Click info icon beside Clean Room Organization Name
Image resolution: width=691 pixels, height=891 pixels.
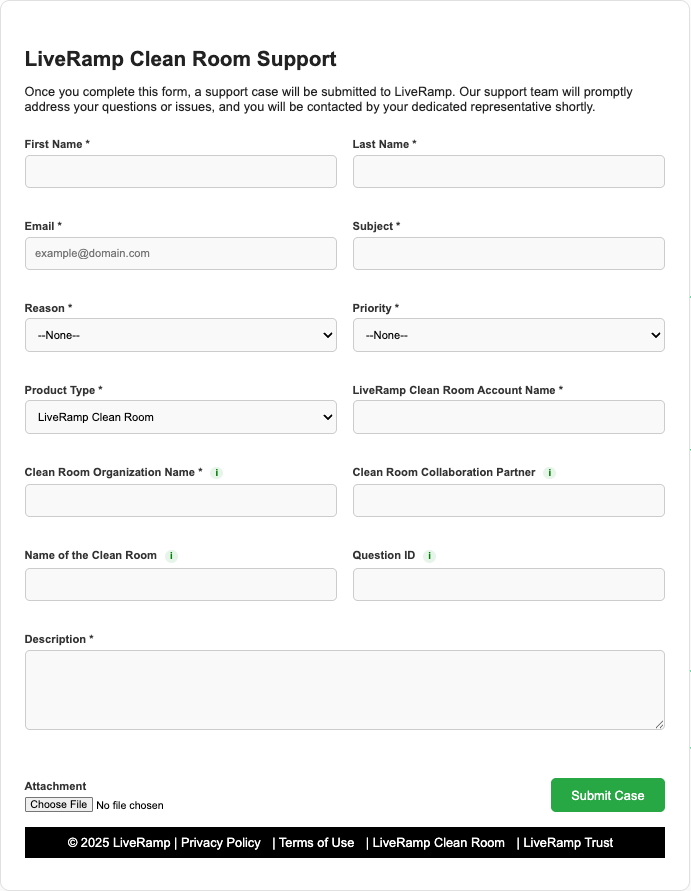pos(217,473)
